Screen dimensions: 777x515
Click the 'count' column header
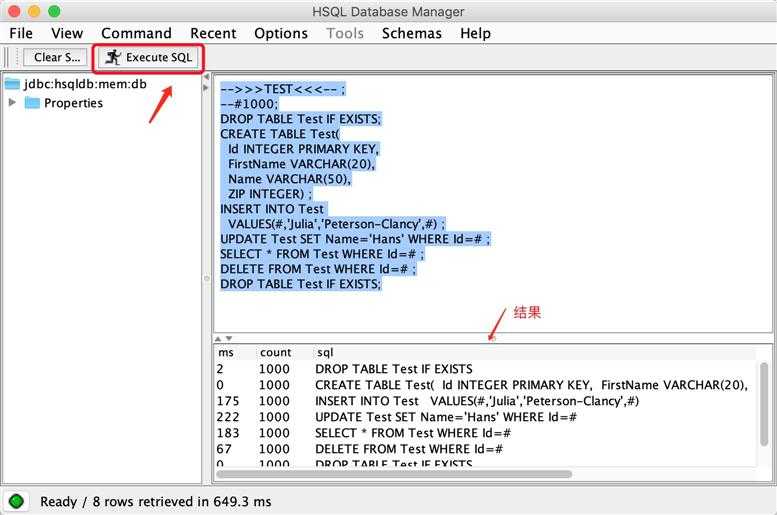point(276,353)
